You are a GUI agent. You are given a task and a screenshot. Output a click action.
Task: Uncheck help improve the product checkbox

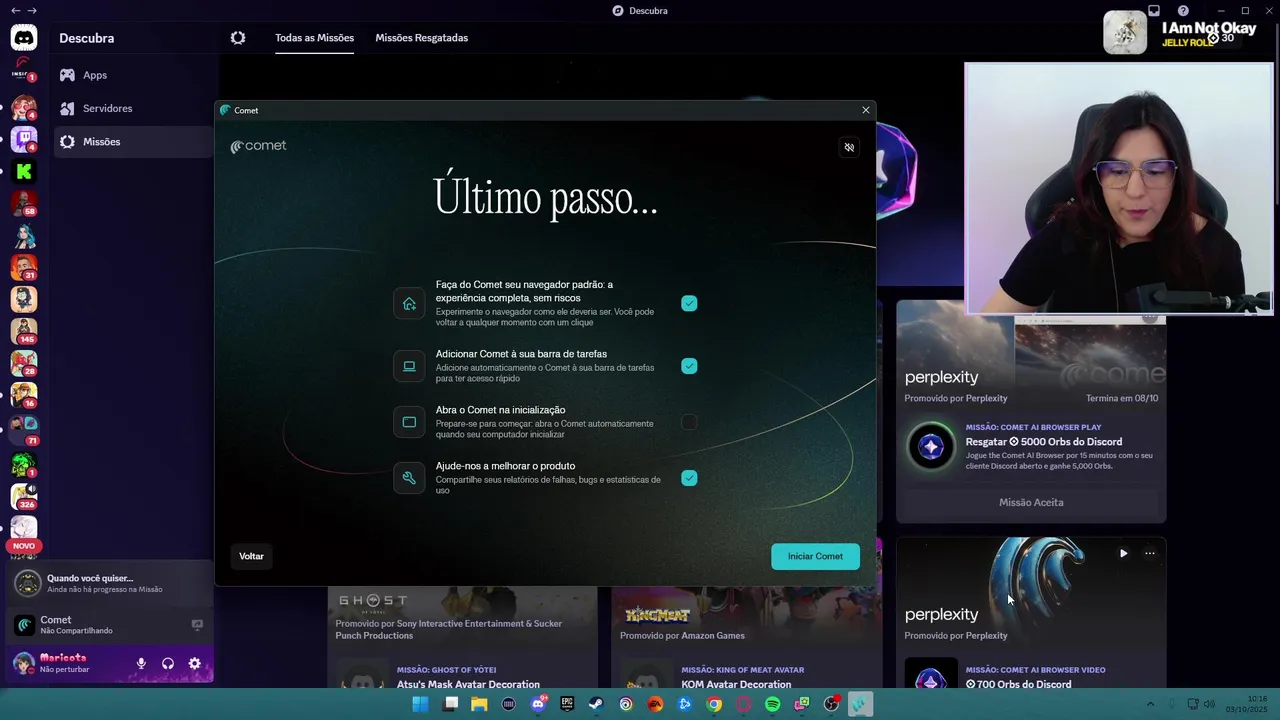coord(689,478)
